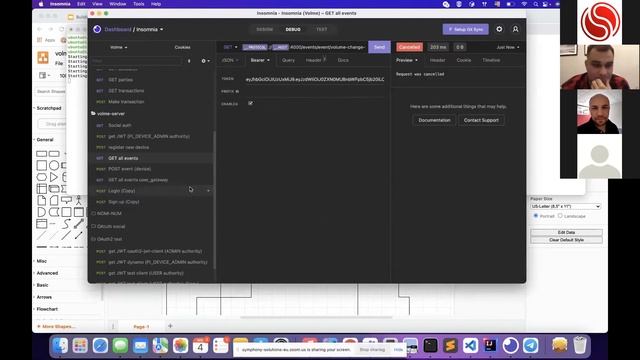Click the volme-server folder icon
The width and height of the screenshot is (640, 360).
click(x=93, y=113)
